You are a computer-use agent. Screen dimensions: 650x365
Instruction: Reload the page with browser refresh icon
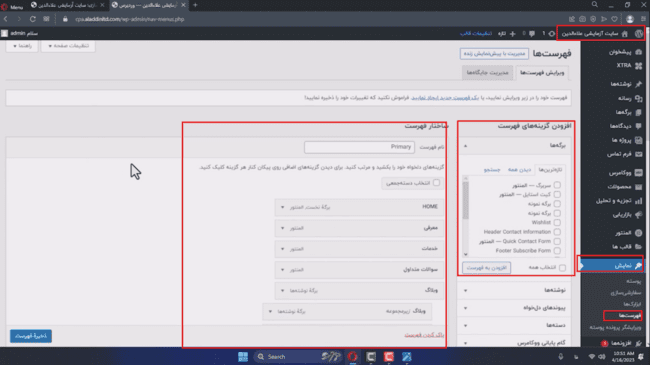click(x=32, y=19)
